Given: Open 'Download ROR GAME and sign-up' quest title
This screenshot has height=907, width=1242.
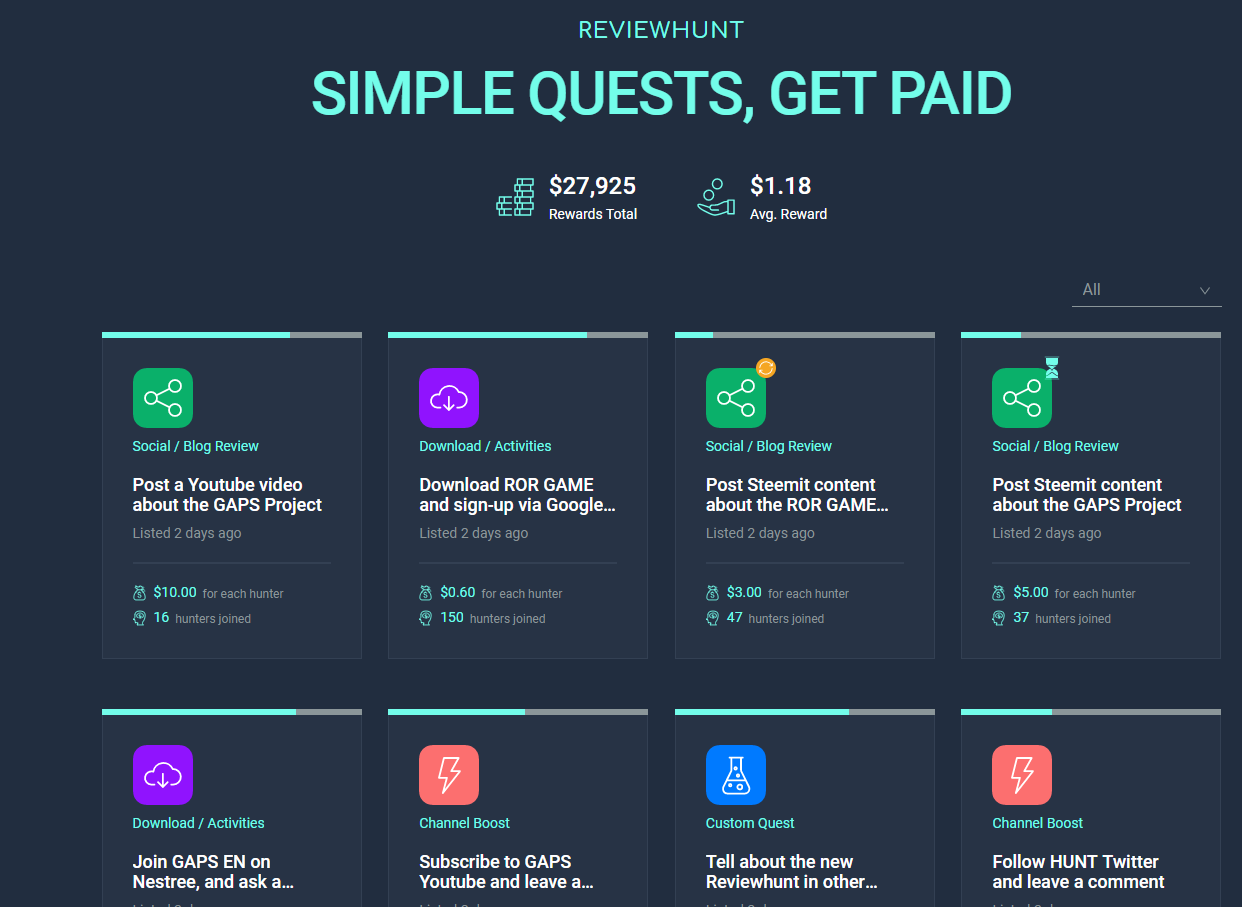Looking at the screenshot, I should [517, 495].
